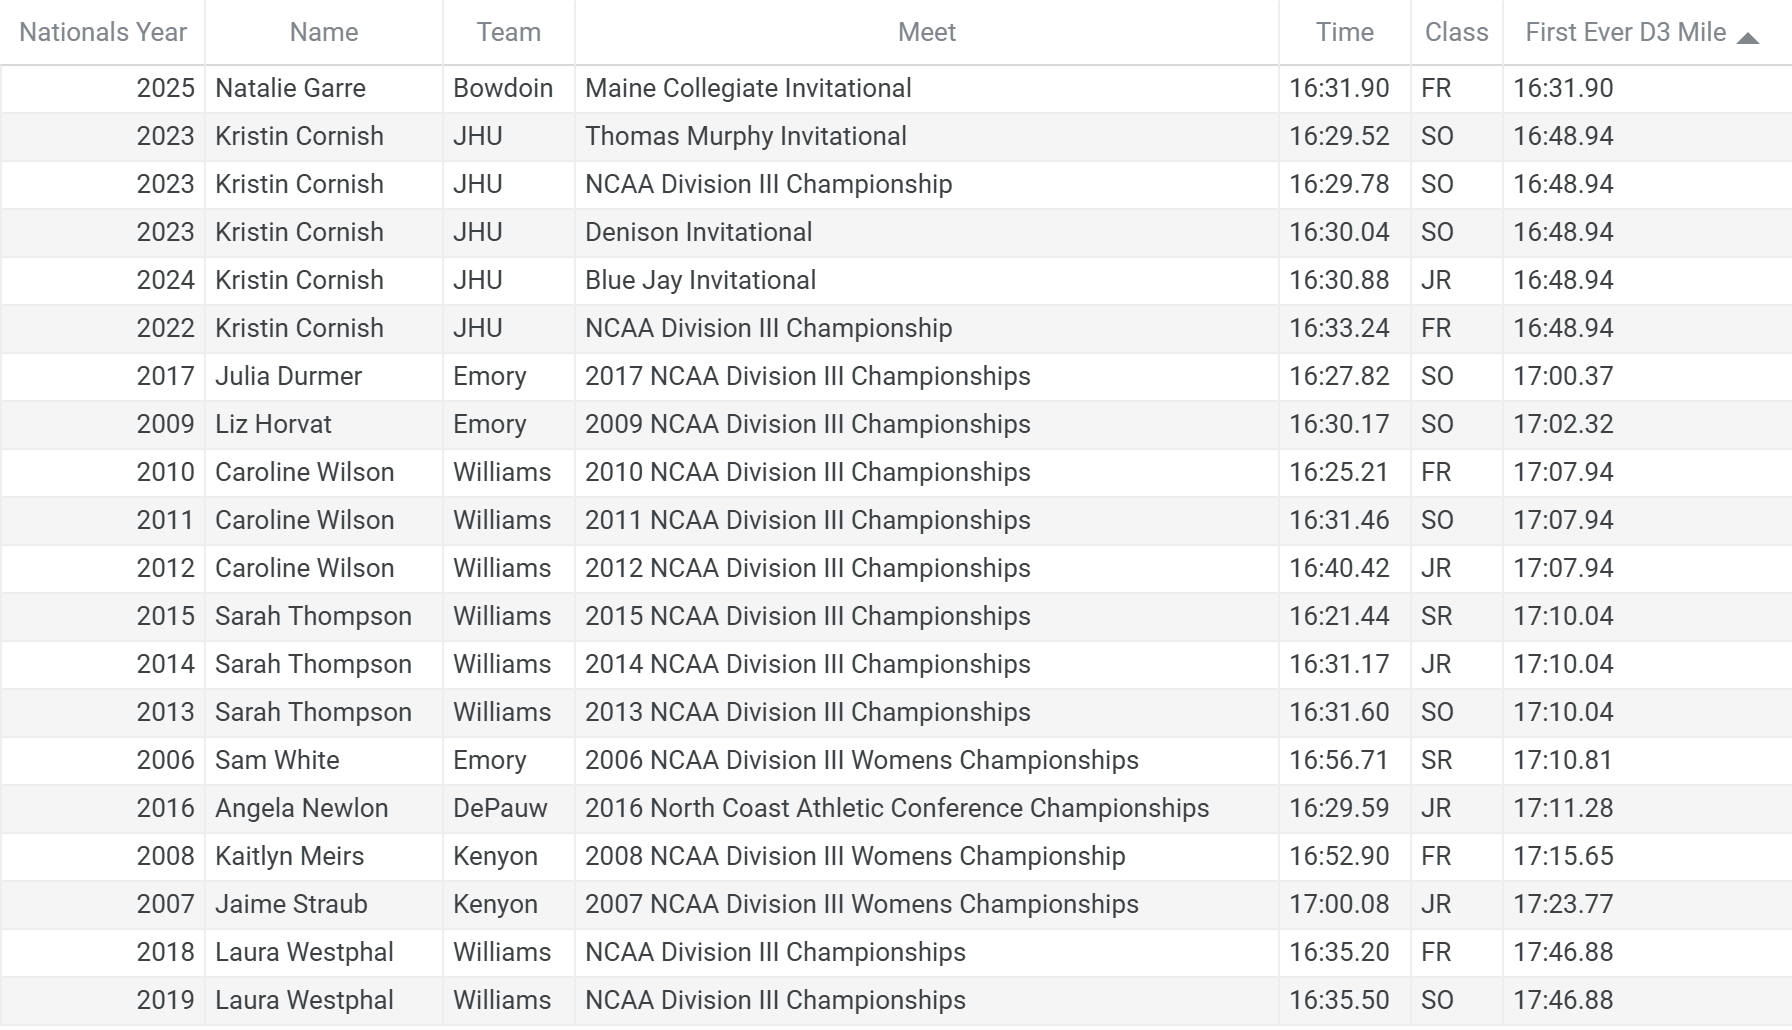Select Thomas Murphy Invitational meet cell
Screen dimensions: 1792x1030
pos(745,136)
